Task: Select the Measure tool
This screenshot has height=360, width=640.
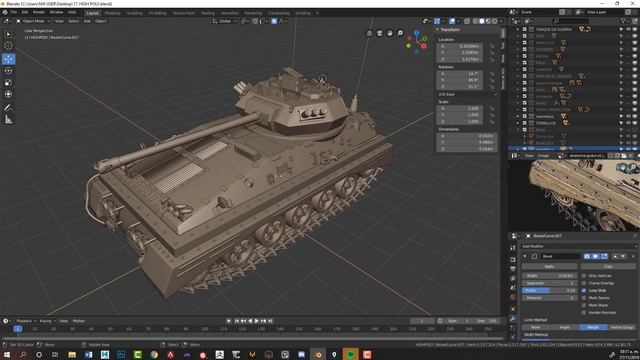Action: click(9, 120)
